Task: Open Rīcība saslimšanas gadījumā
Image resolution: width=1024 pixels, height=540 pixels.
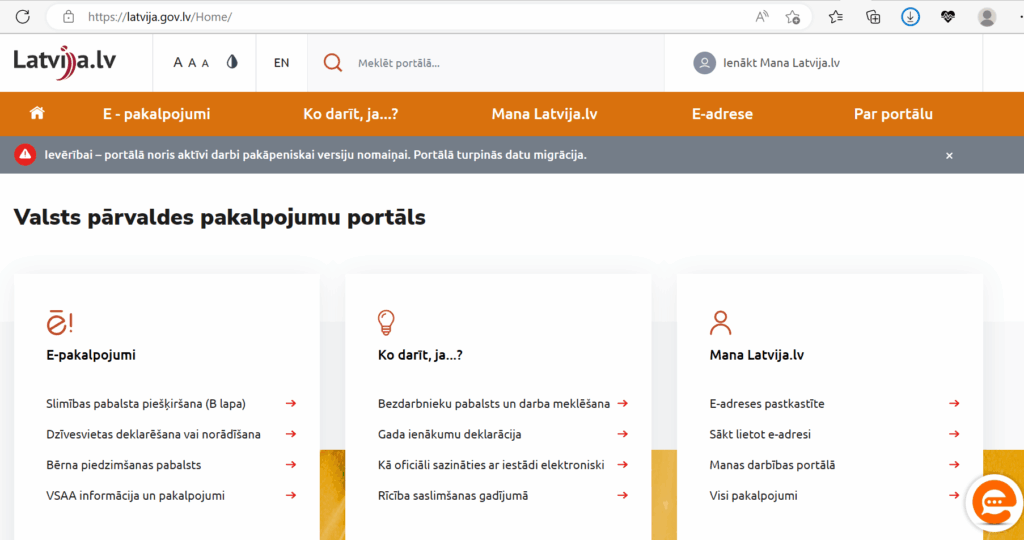Action: 453,496
